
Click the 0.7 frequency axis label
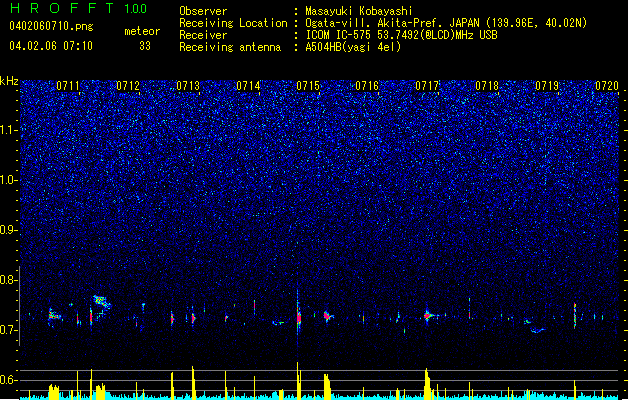8,330
